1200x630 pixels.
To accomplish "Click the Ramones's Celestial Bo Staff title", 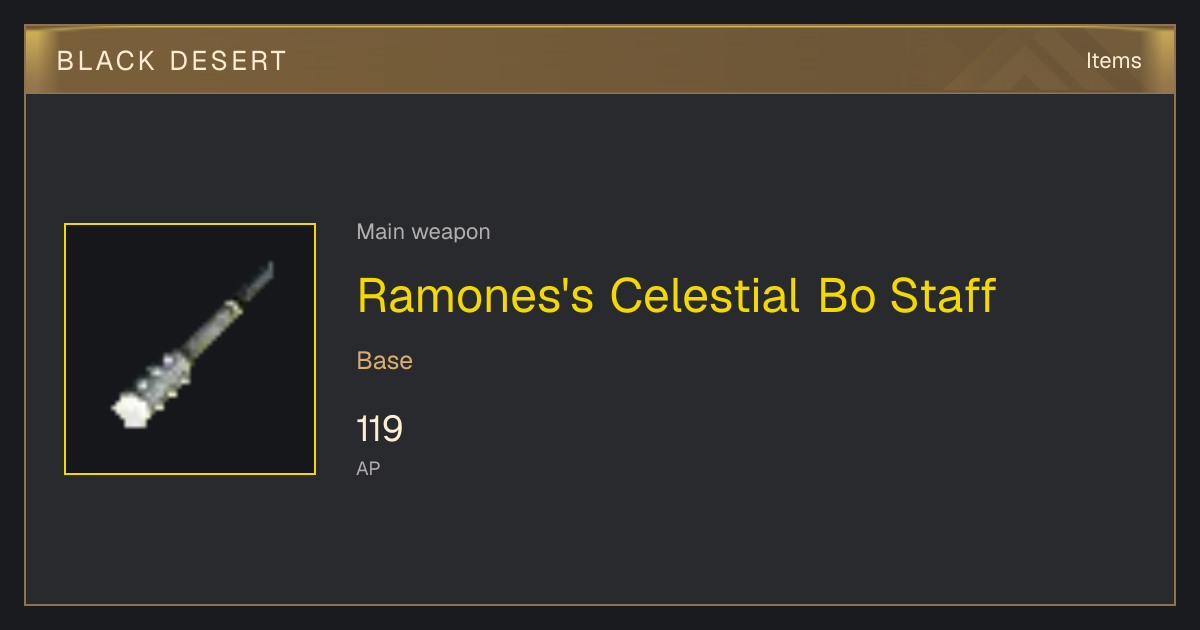I will [676, 296].
